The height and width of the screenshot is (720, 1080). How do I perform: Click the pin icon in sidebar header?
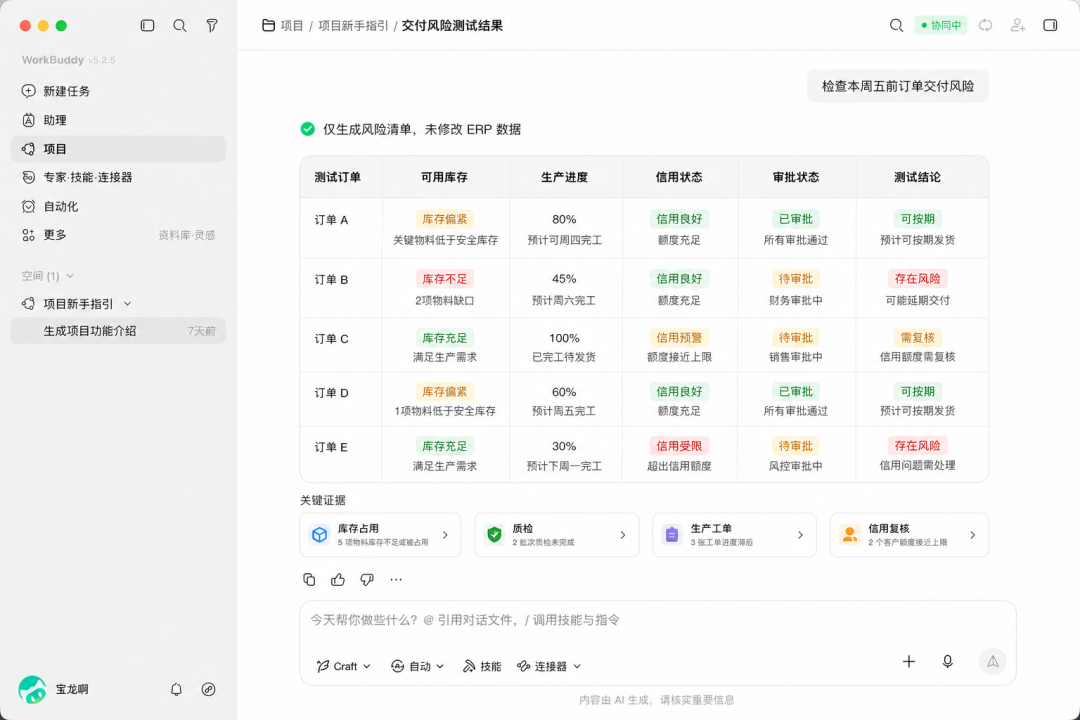(212, 25)
